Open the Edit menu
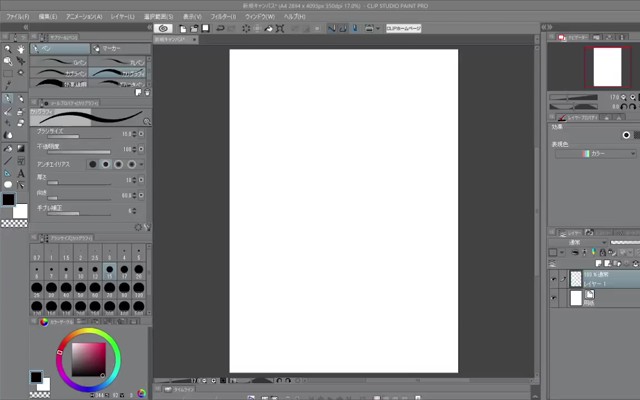The image size is (640, 400). coord(48,17)
